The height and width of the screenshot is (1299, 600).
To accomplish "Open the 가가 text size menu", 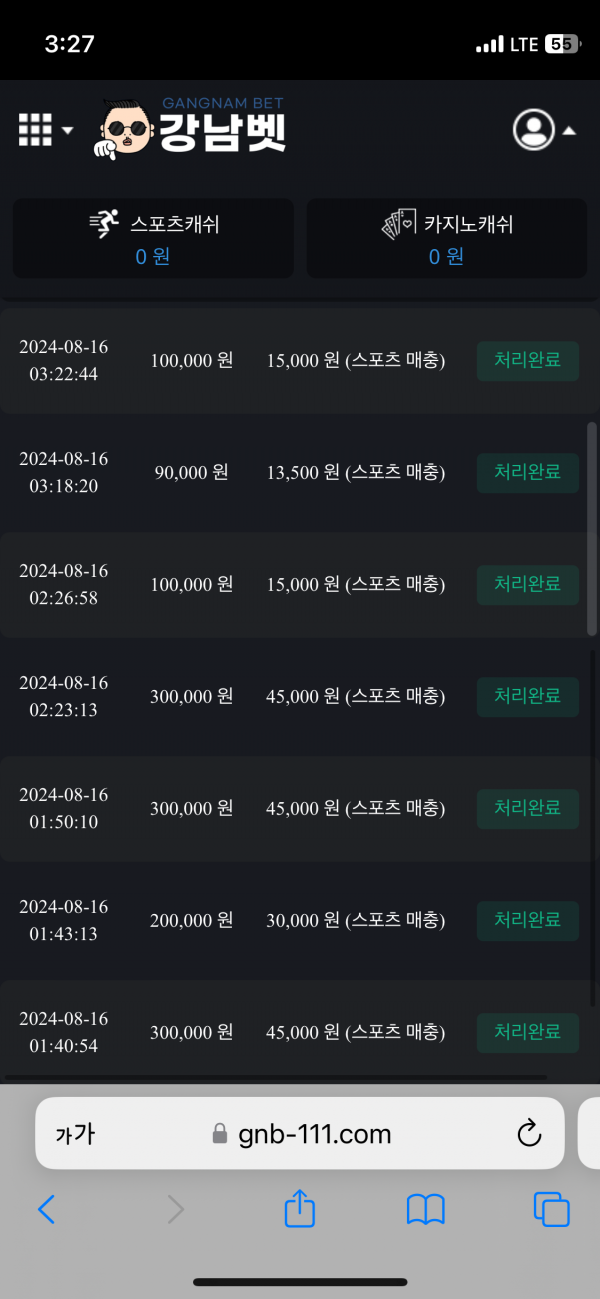I will [75, 1134].
